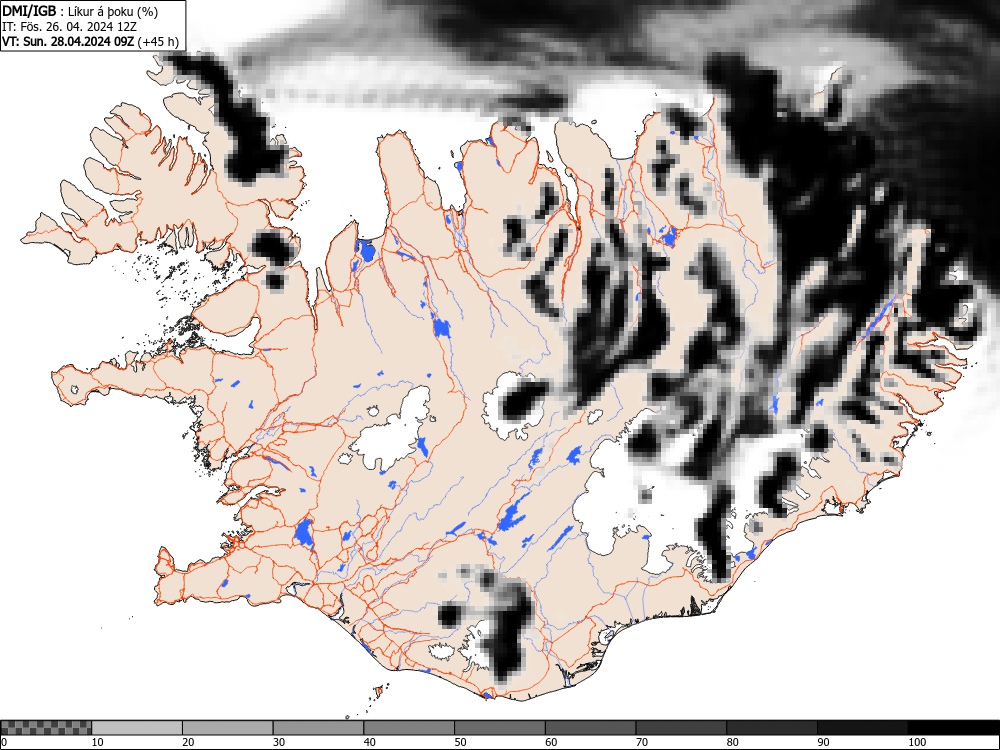Click the '(+45 h)' forecast offset text
Image resolution: width=1000 pixels, height=750 pixels.
click(158, 42)
